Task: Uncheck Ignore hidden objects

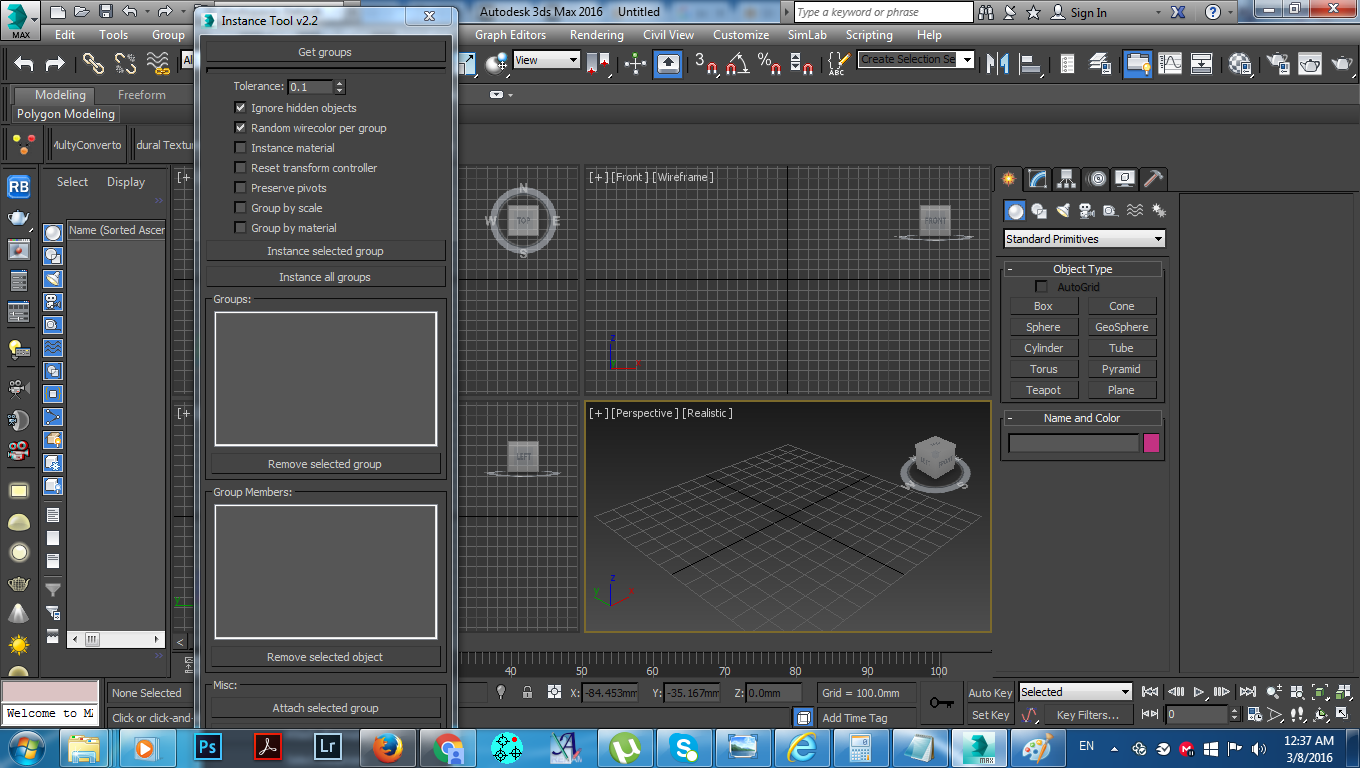Action: (240, 108)
